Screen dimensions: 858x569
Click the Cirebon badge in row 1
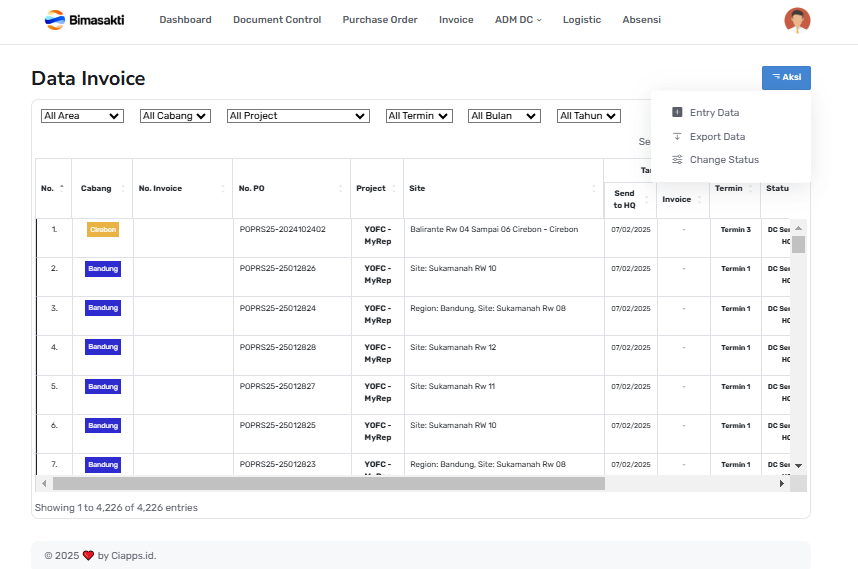pyautogui.click(x=103, y=229)
